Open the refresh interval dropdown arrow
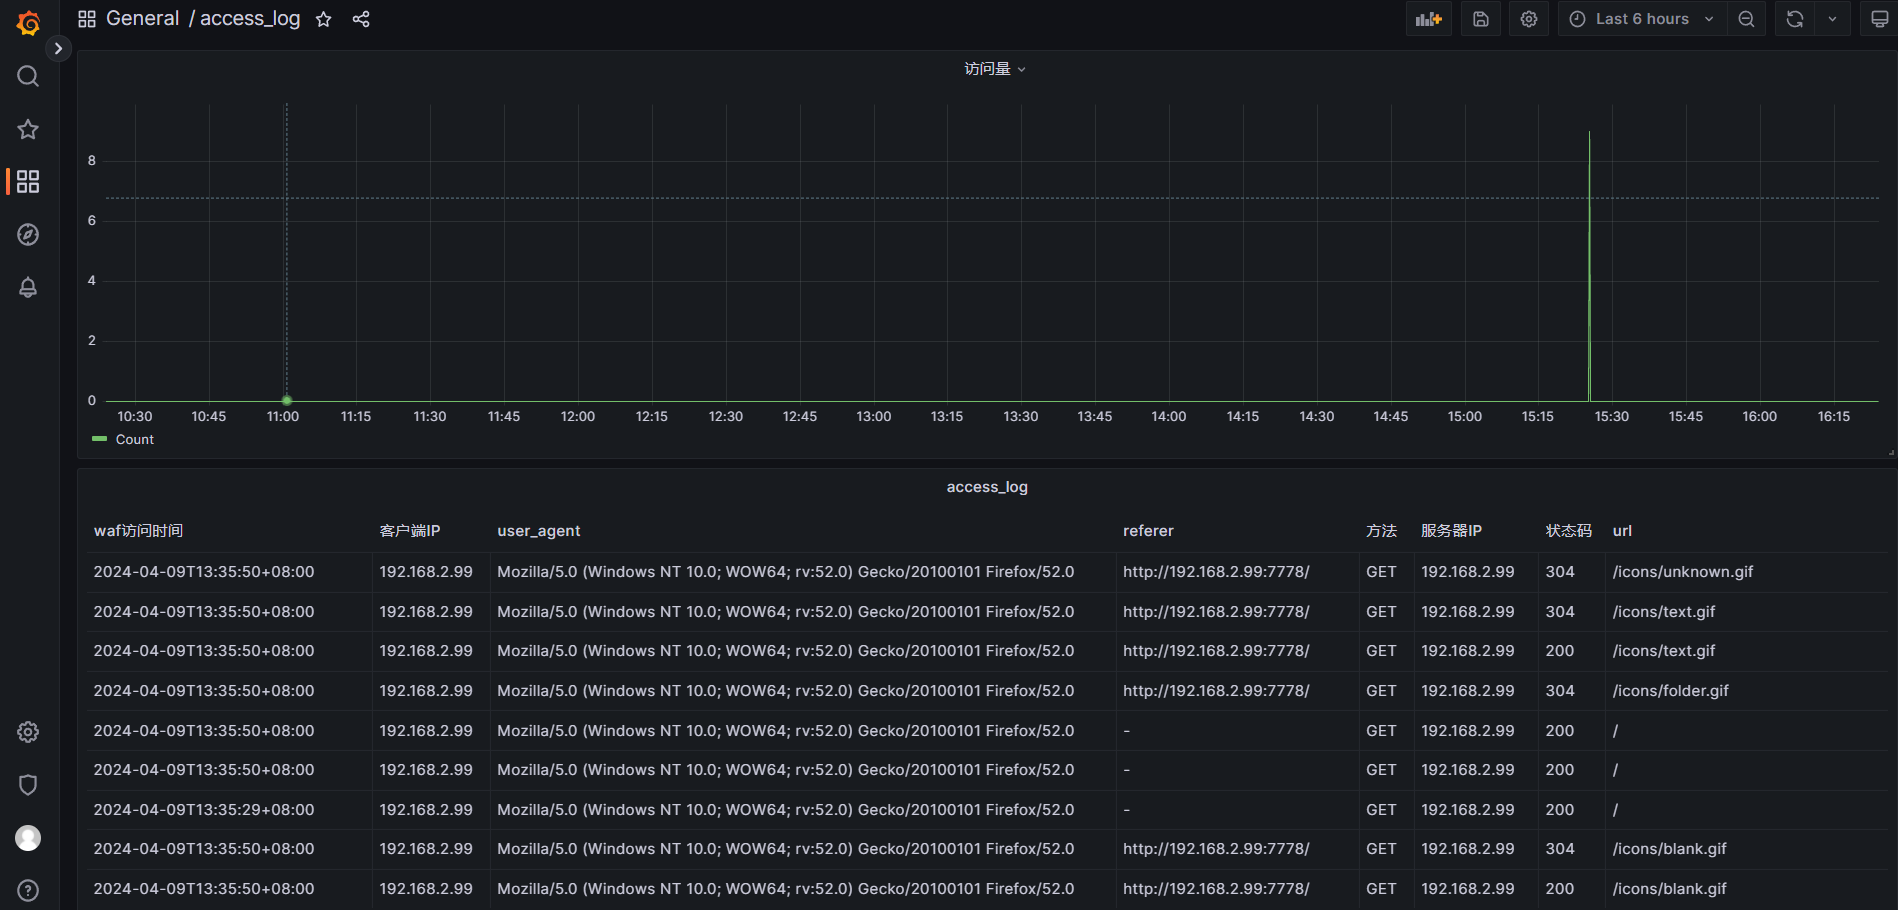Screen dimensions: 1898x910 pos(1832,19)
